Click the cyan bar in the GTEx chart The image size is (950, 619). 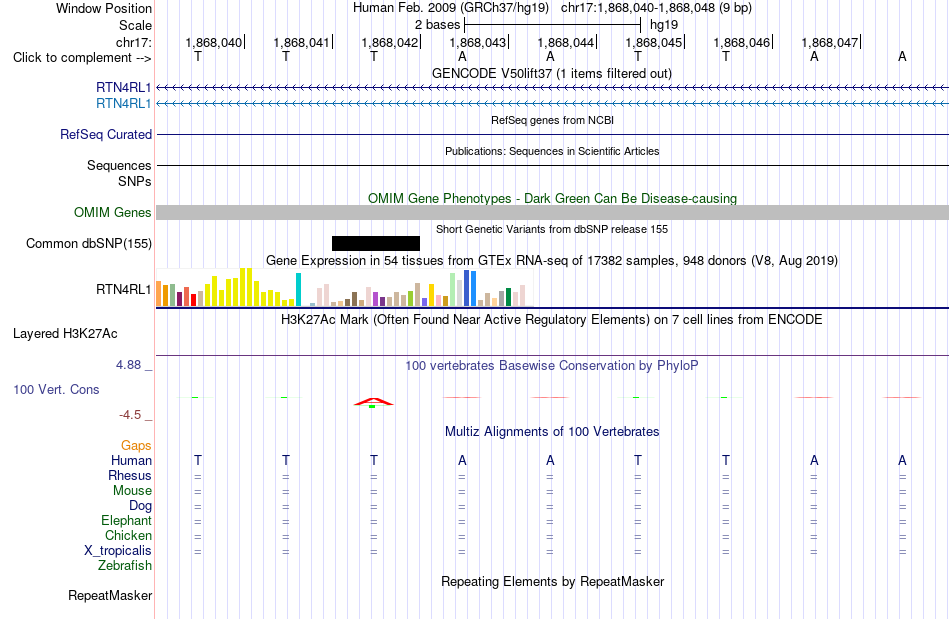pos(298,290)
